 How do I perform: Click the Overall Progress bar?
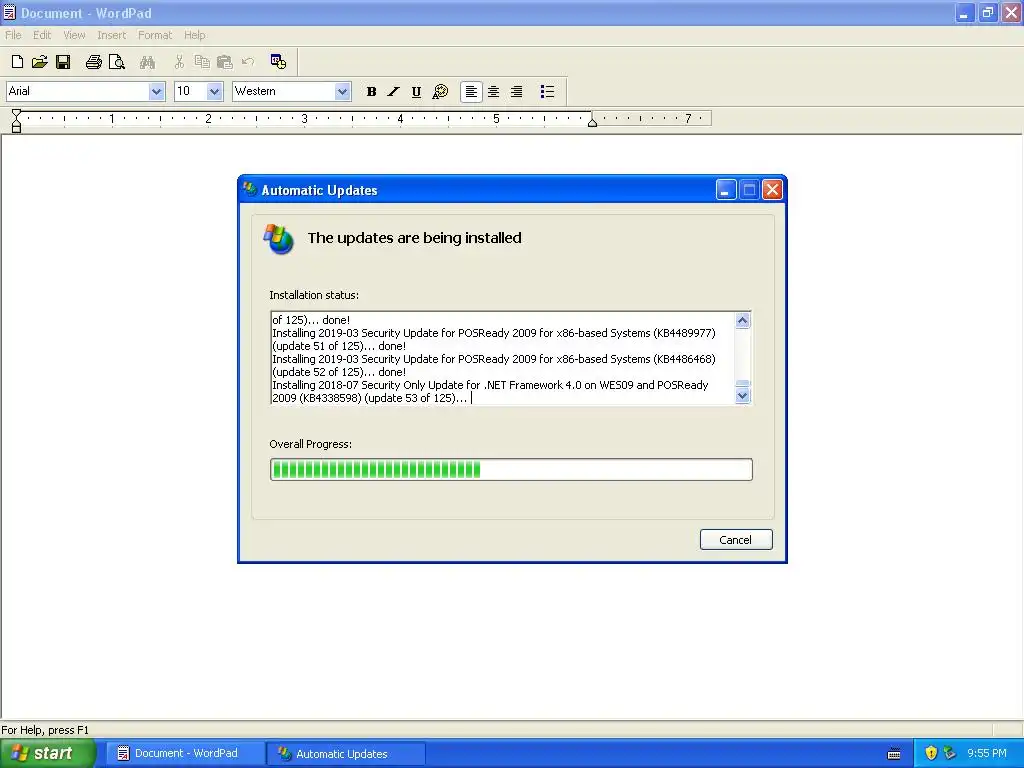tap(511, 470)
